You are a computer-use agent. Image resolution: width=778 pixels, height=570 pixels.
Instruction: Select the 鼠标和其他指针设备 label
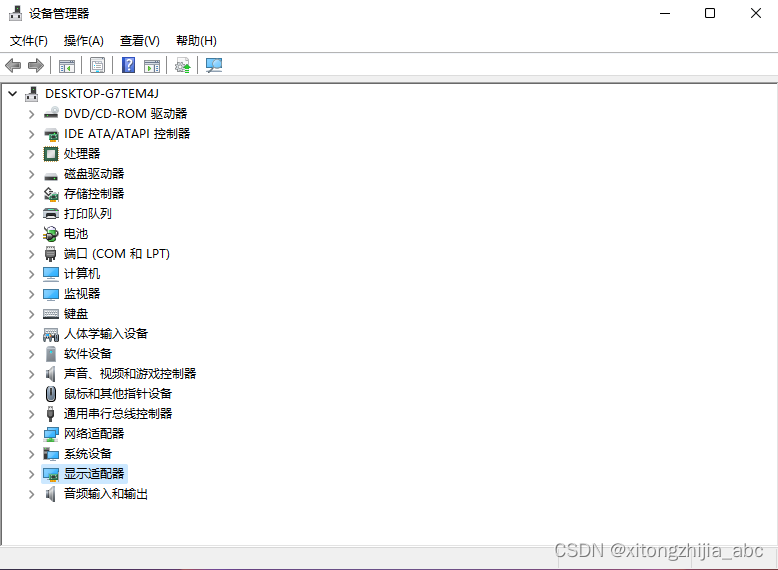pyautogui.click(x=118, y=394)
